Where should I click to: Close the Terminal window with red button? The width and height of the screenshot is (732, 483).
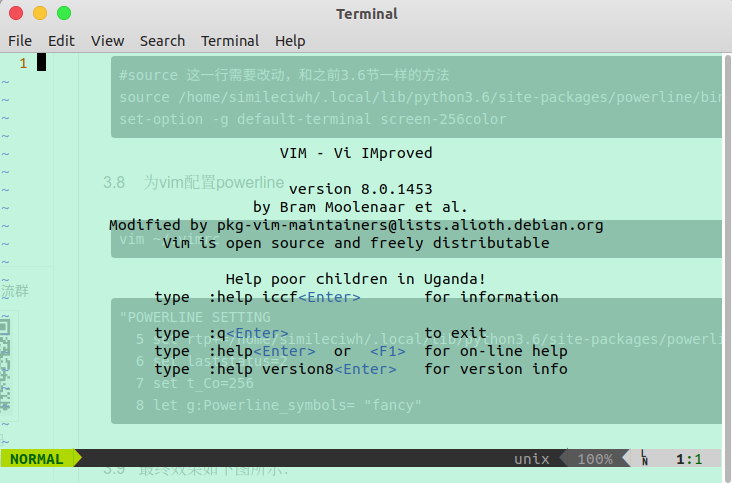[x=16, y=13]
